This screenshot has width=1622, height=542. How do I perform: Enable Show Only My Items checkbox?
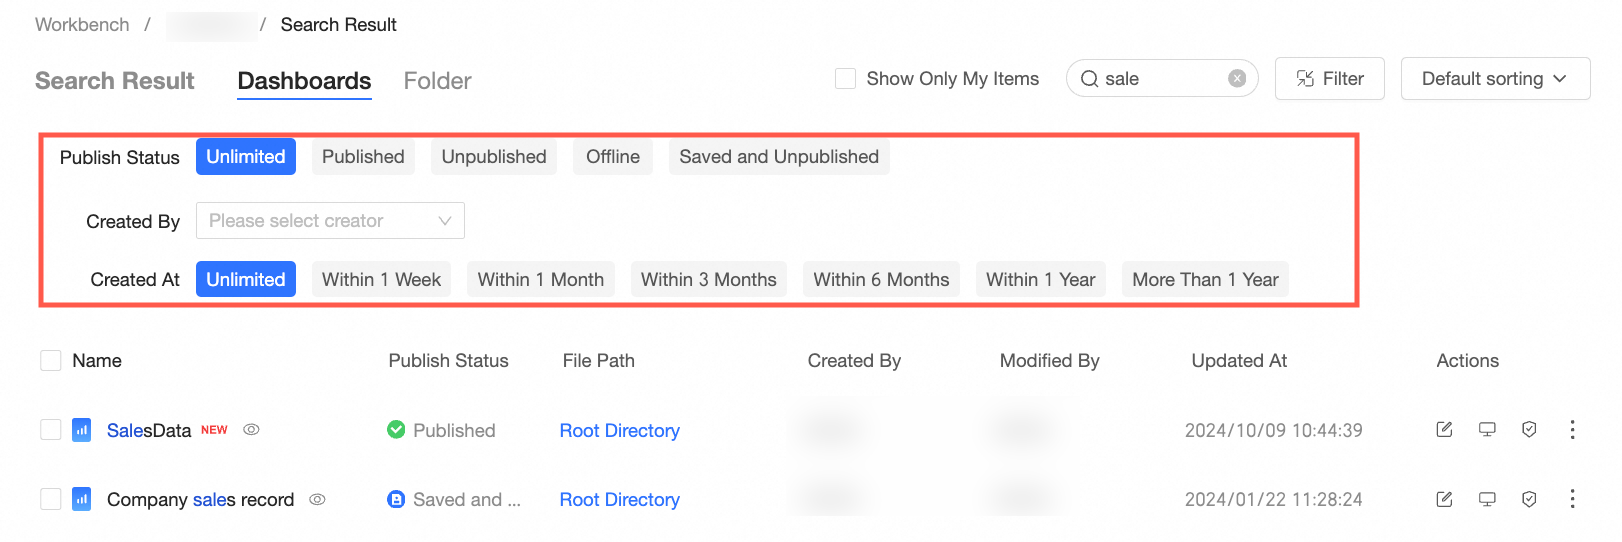point(845,78)
